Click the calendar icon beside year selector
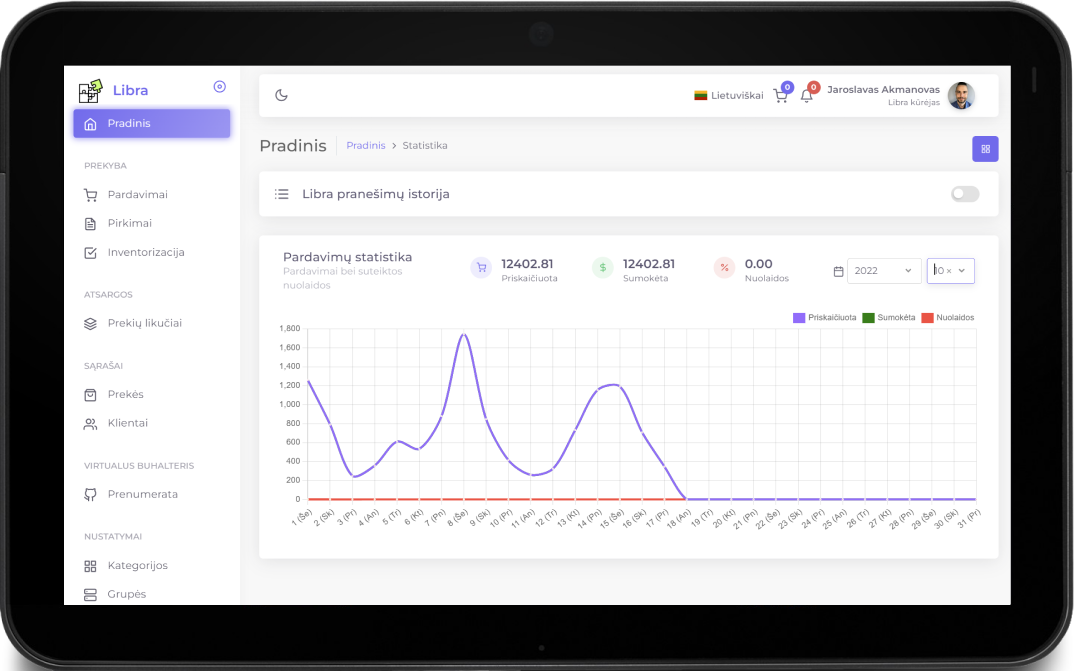 click(838, 271)
